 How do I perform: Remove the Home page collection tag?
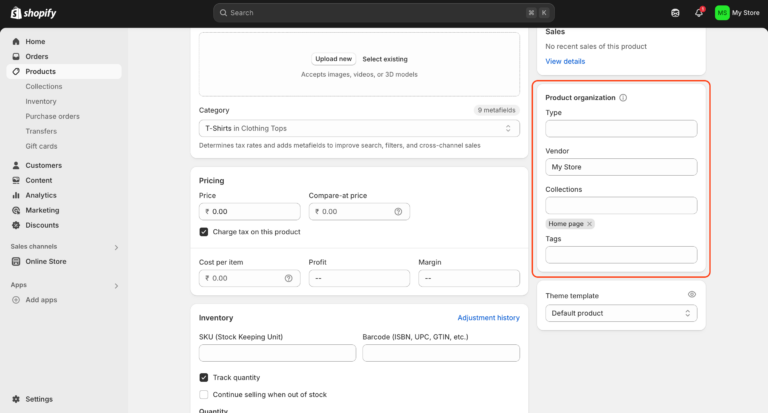coord(590,224)
